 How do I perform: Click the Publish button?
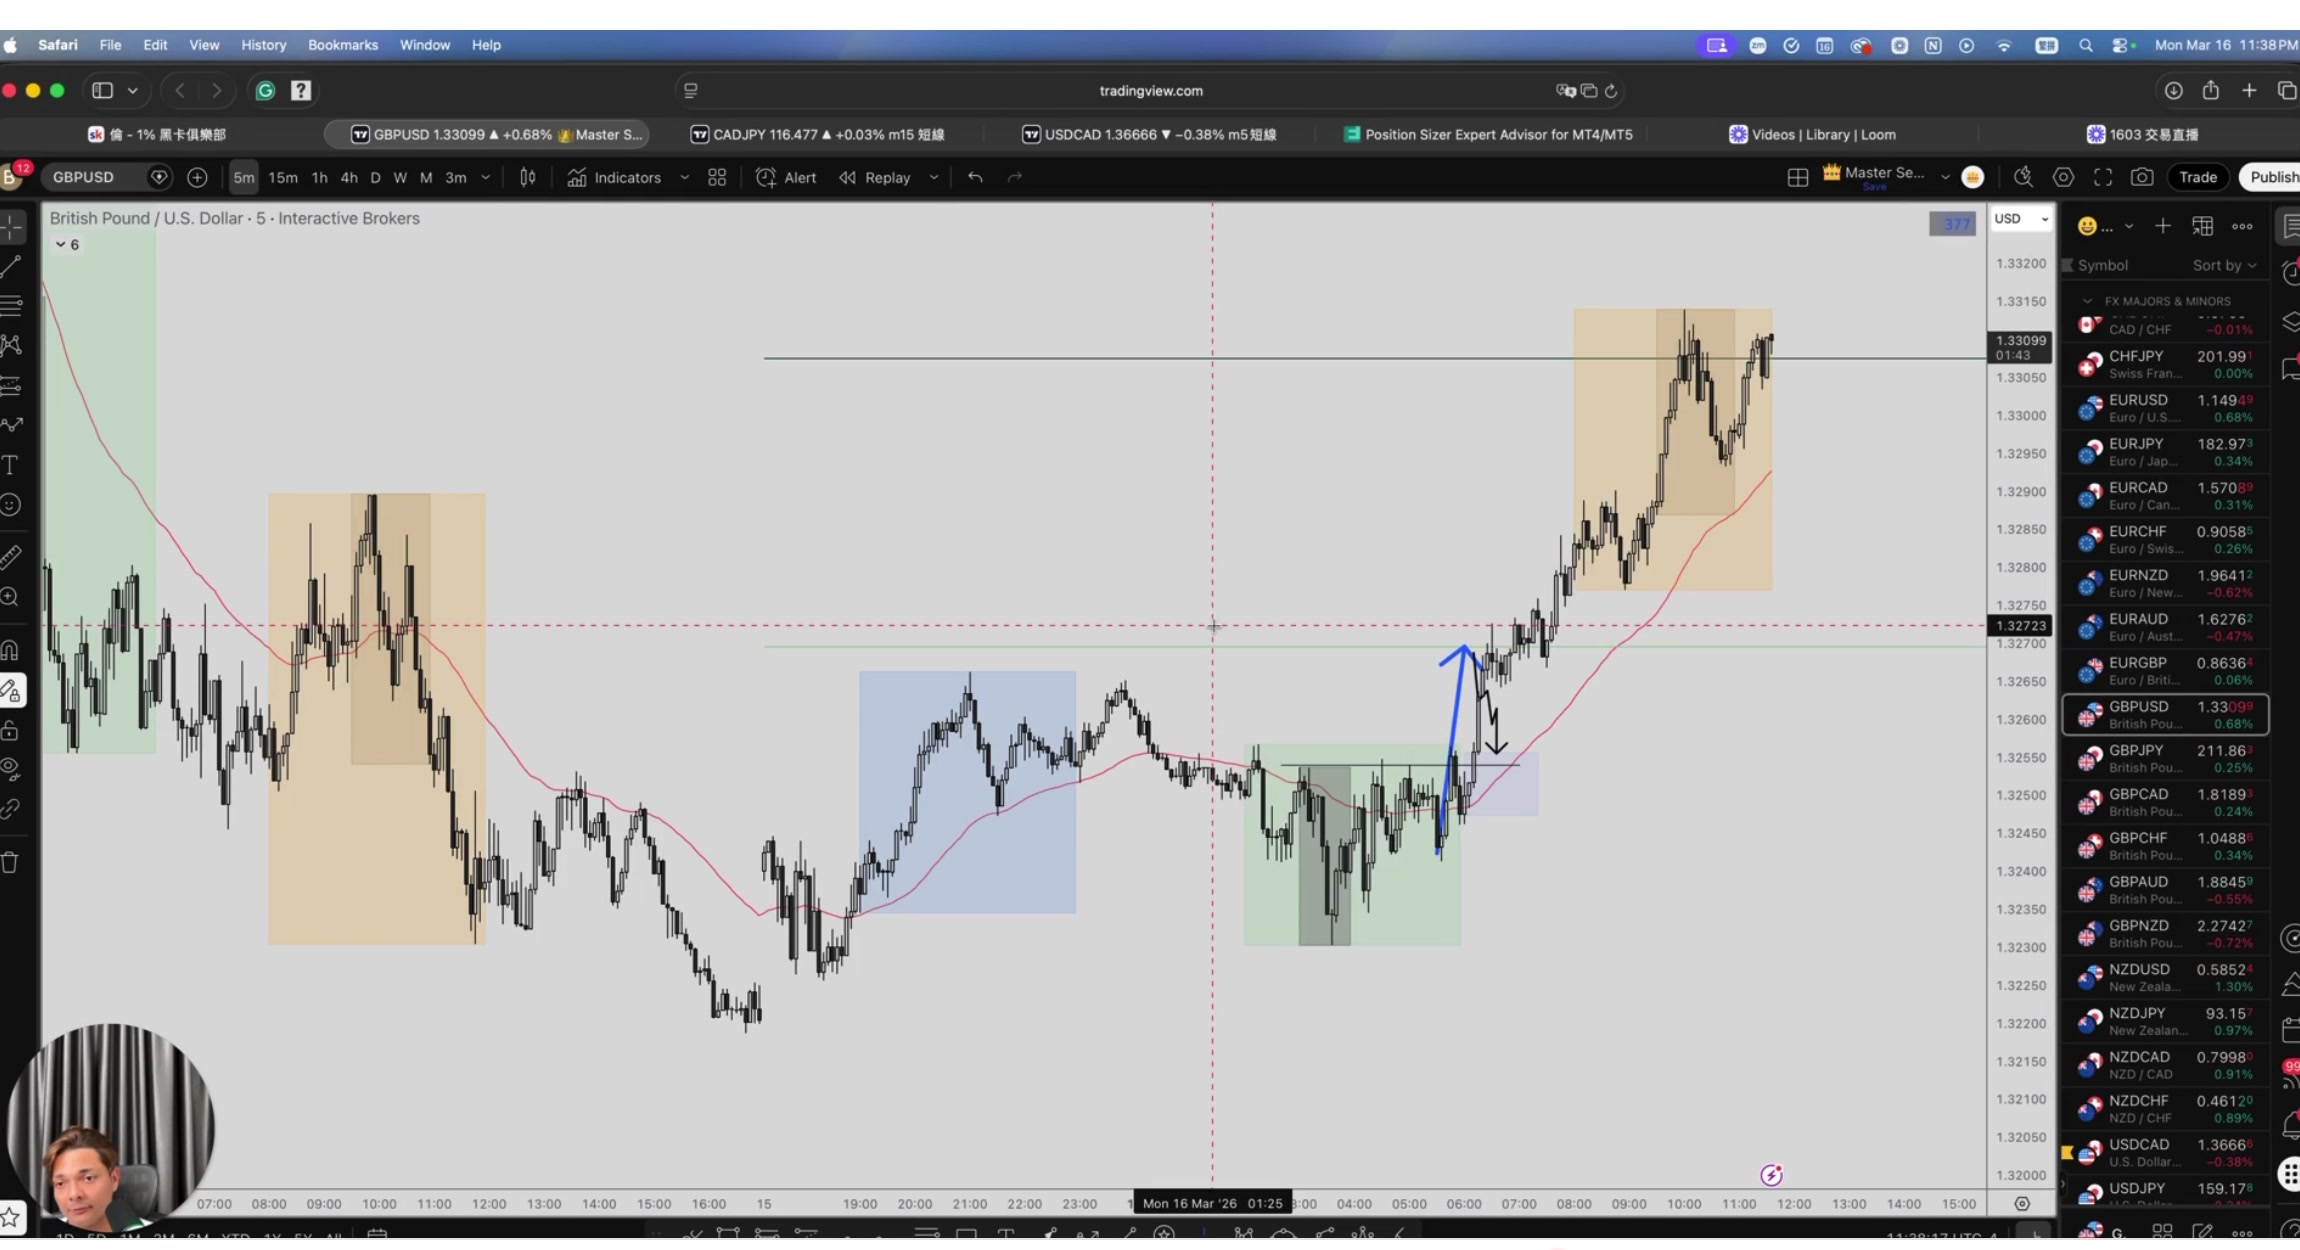click(2273, 177)
